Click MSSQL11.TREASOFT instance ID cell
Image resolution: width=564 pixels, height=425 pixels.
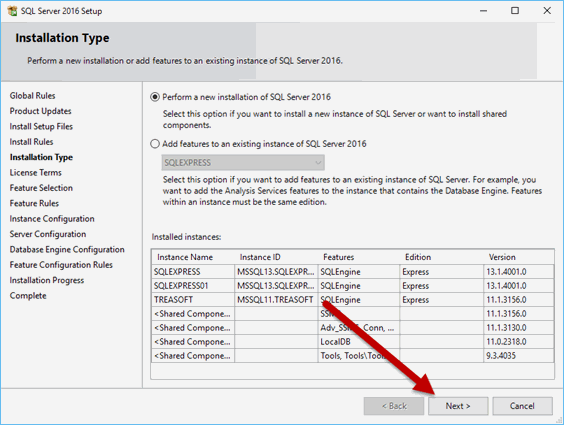point(276,300)
